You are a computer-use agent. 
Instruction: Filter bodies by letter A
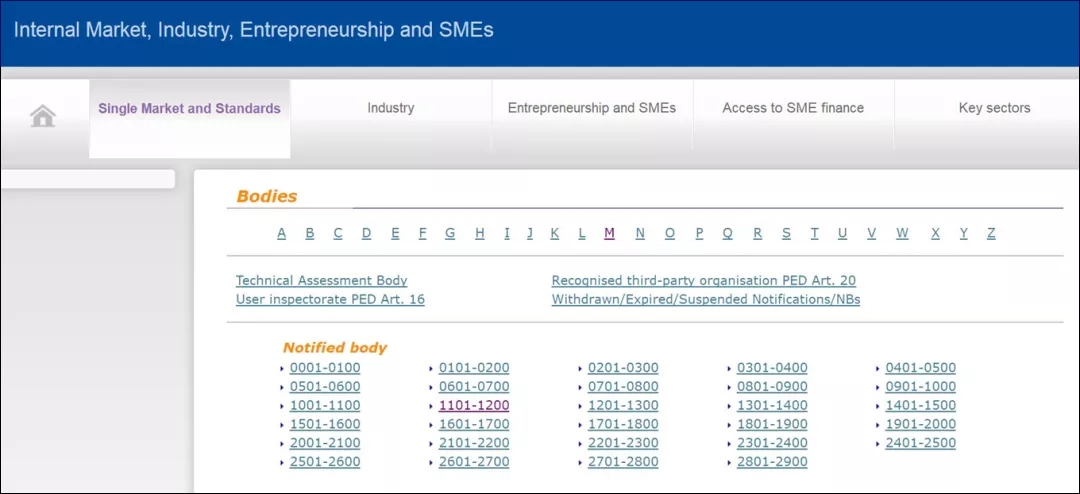282,233
